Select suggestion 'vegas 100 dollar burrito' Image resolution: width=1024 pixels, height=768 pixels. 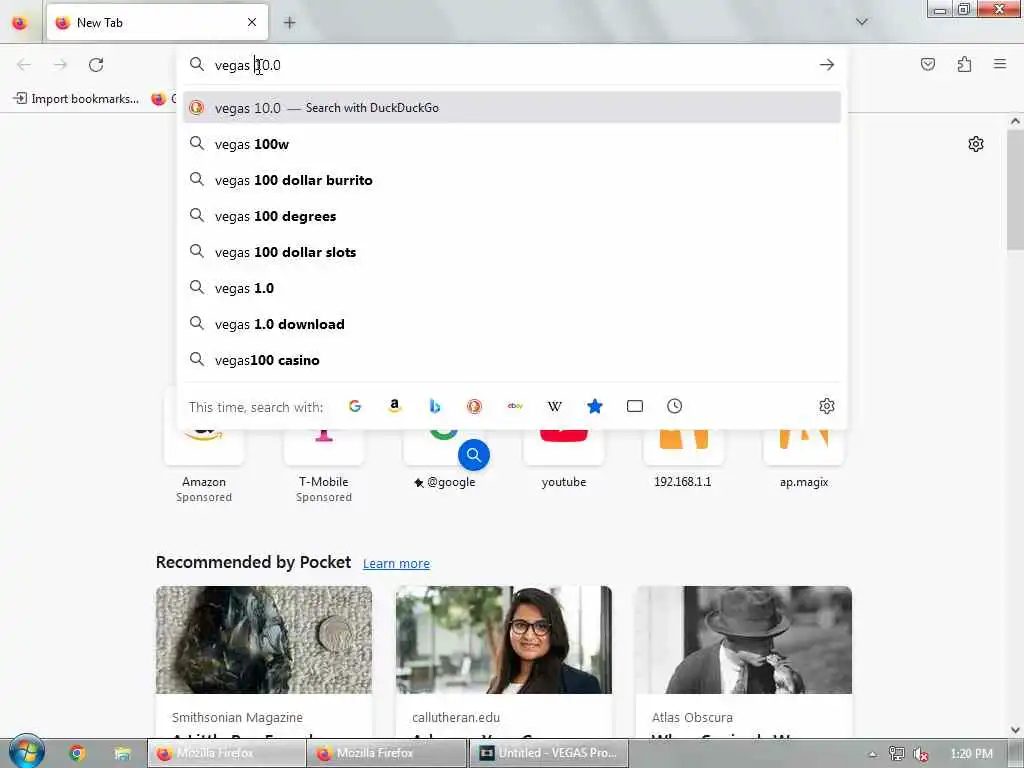click(x=512, y=180)
